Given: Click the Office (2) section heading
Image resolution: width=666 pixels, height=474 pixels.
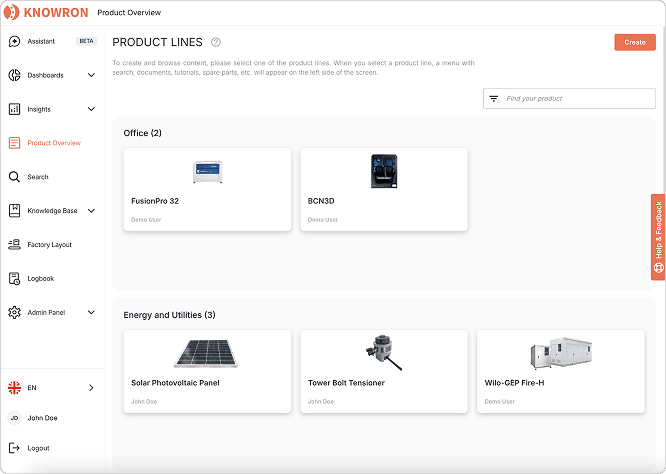Looking at the screenshot, I should click(142, 133).
